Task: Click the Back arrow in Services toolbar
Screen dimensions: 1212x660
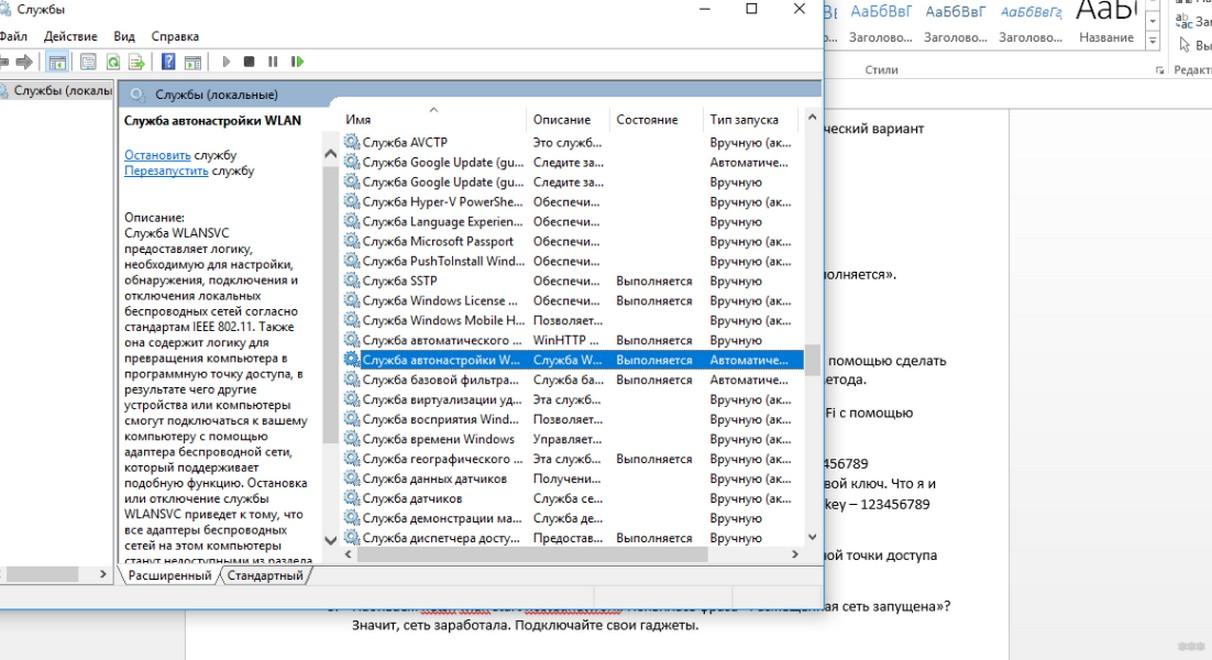Action: [4, 62]
